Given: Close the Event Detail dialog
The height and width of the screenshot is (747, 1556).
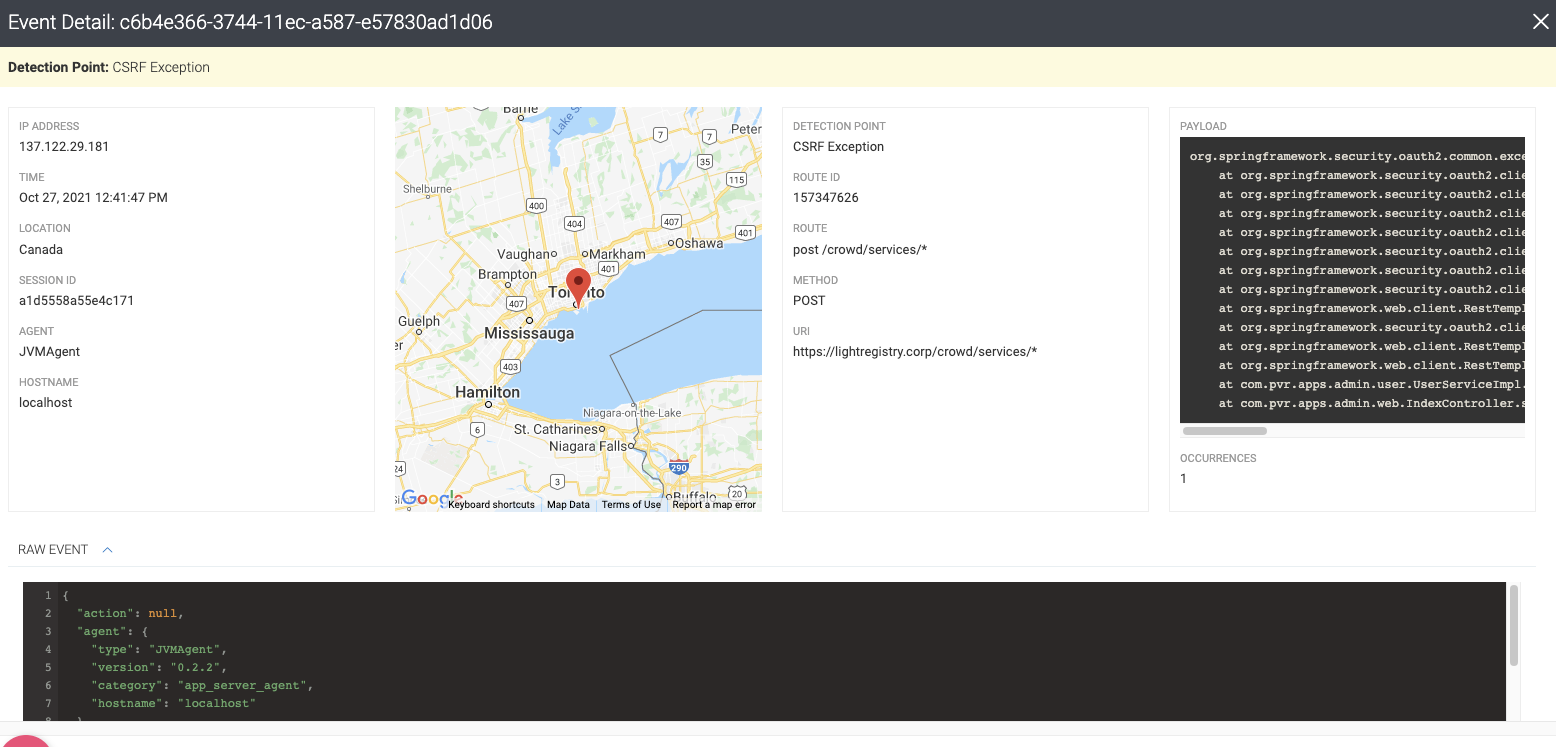Looking at the screenshot, I should pos(1540,22).
